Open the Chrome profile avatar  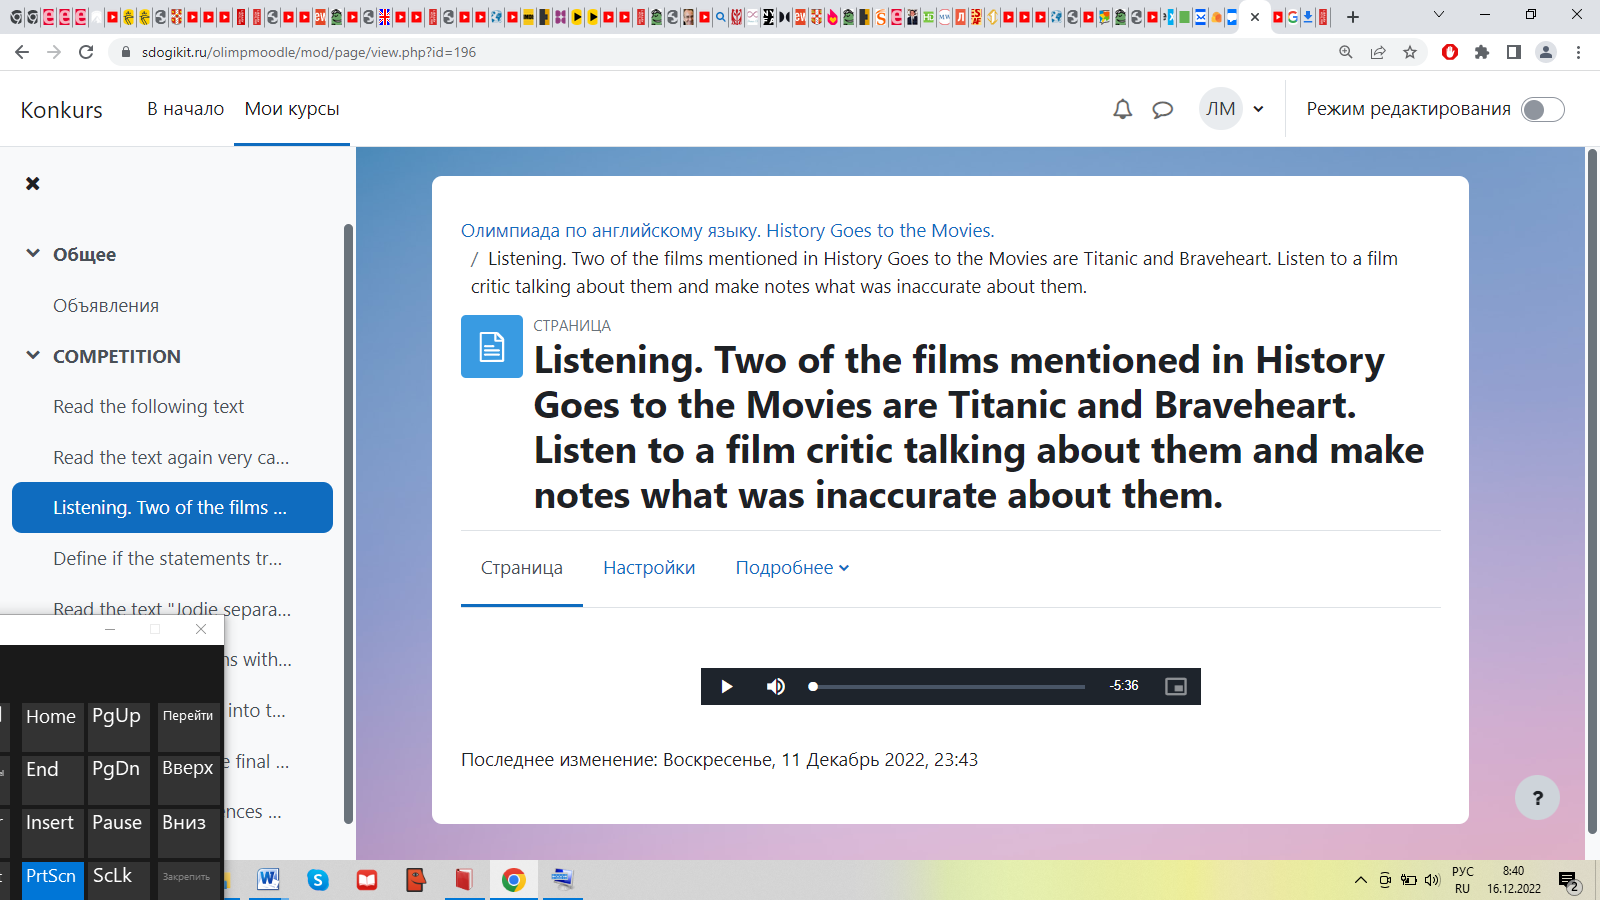[x=1546, y=52]
